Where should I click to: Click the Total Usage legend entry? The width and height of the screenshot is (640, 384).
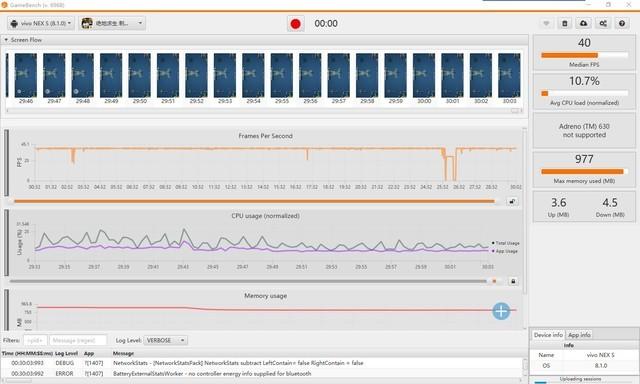(505, 243)
